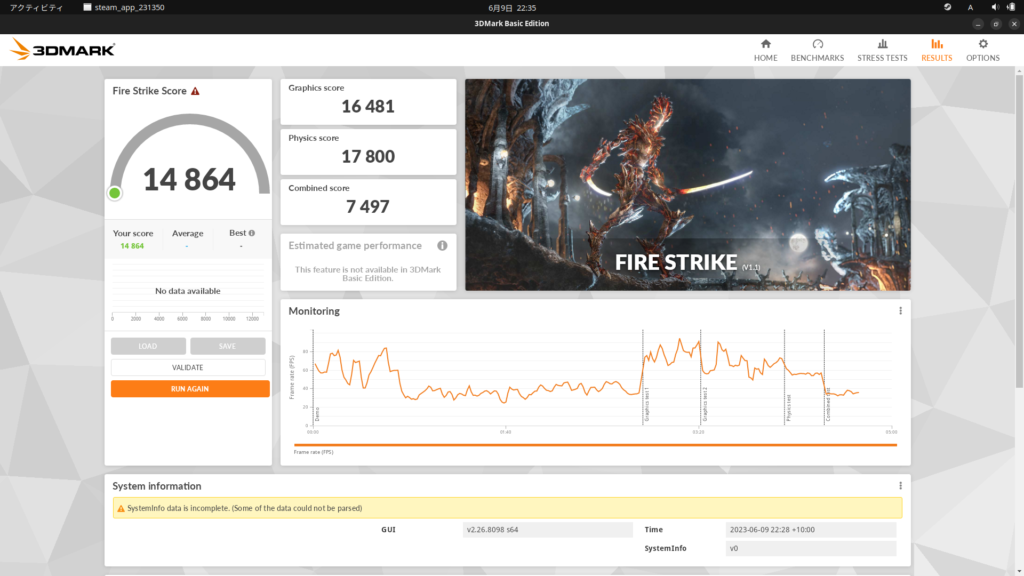This screenshot has width=1024, height=576.
Task: Click the RUN AGAIN button
Action: (x=190, y=389)
